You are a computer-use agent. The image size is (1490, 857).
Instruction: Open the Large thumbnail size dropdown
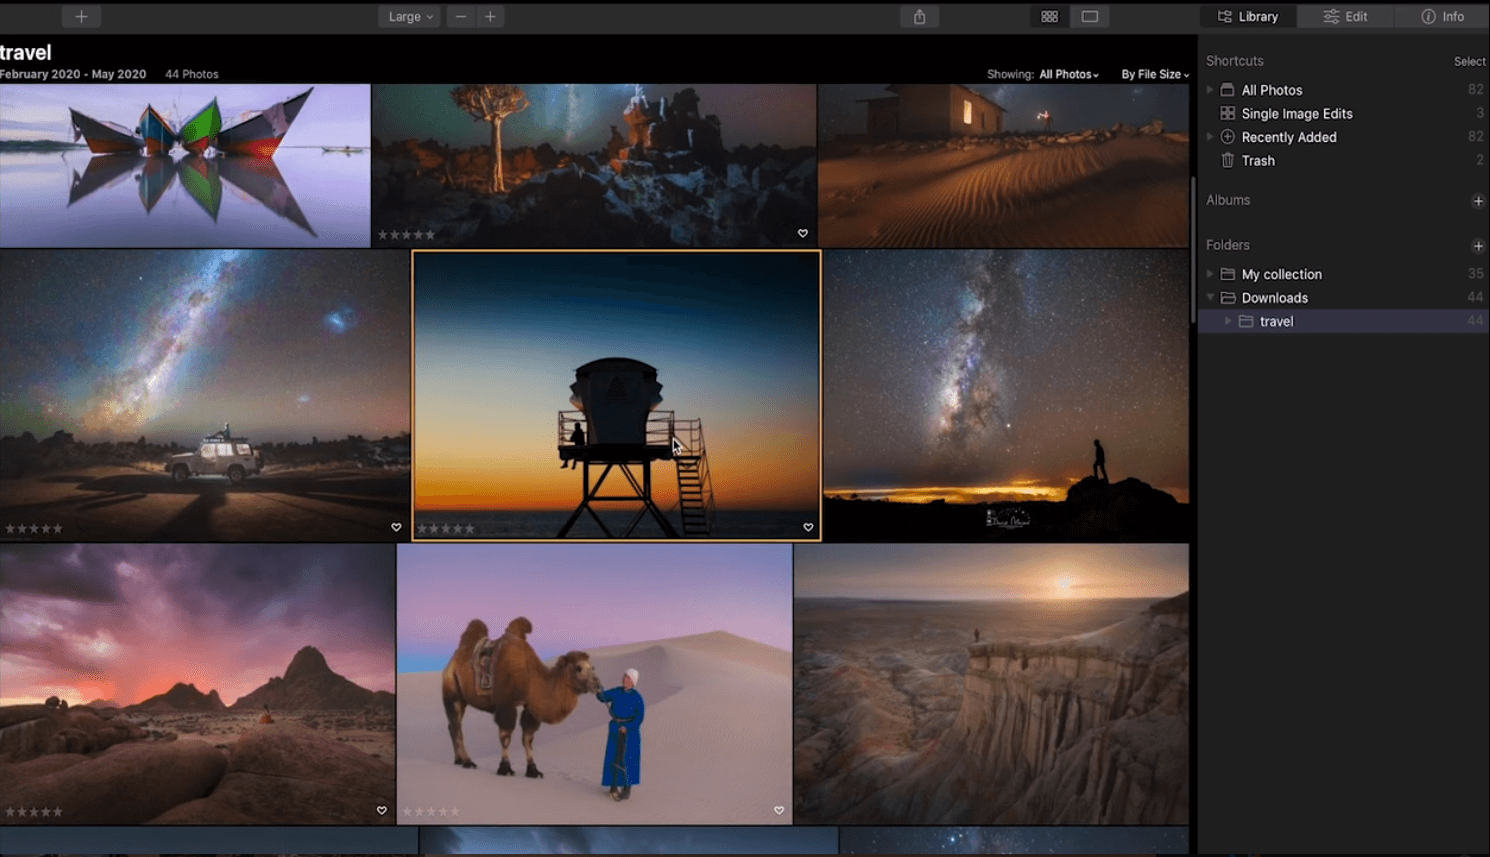tap(408, 16)
